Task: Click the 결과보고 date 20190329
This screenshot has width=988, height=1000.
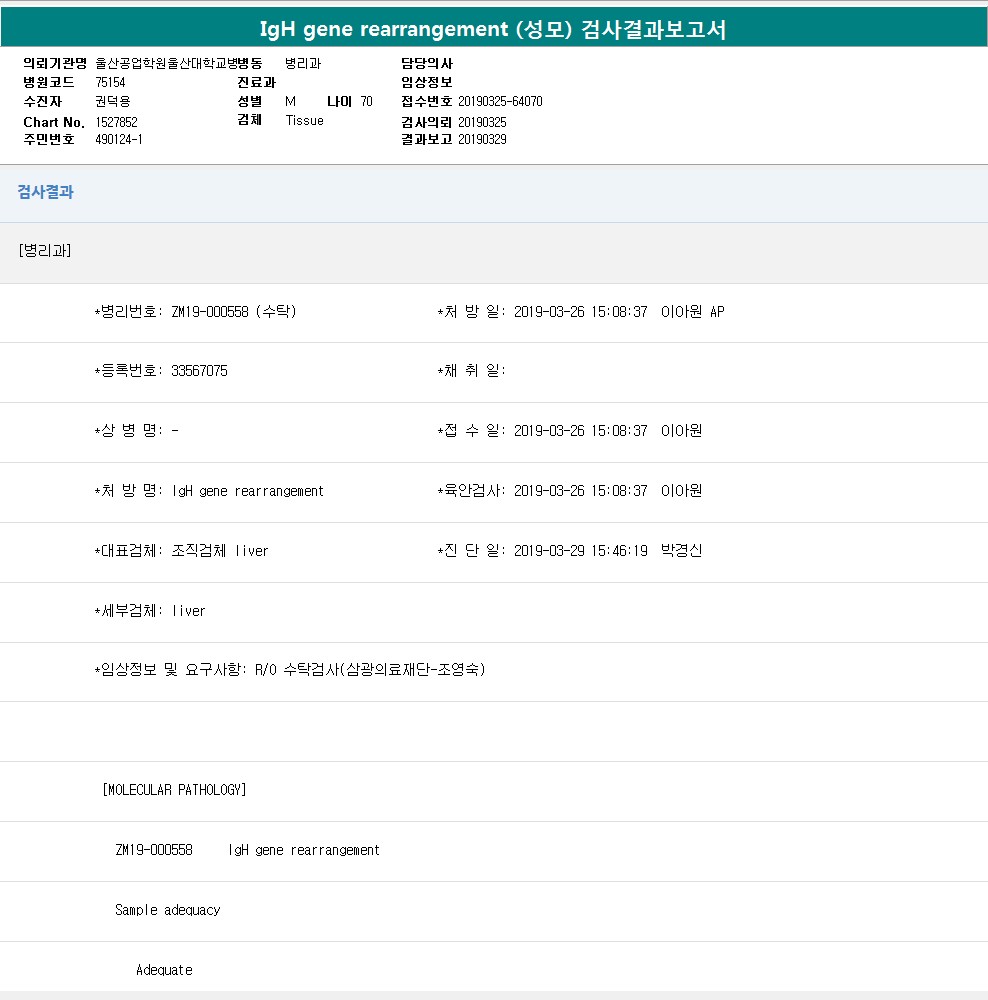Action: 482,140
